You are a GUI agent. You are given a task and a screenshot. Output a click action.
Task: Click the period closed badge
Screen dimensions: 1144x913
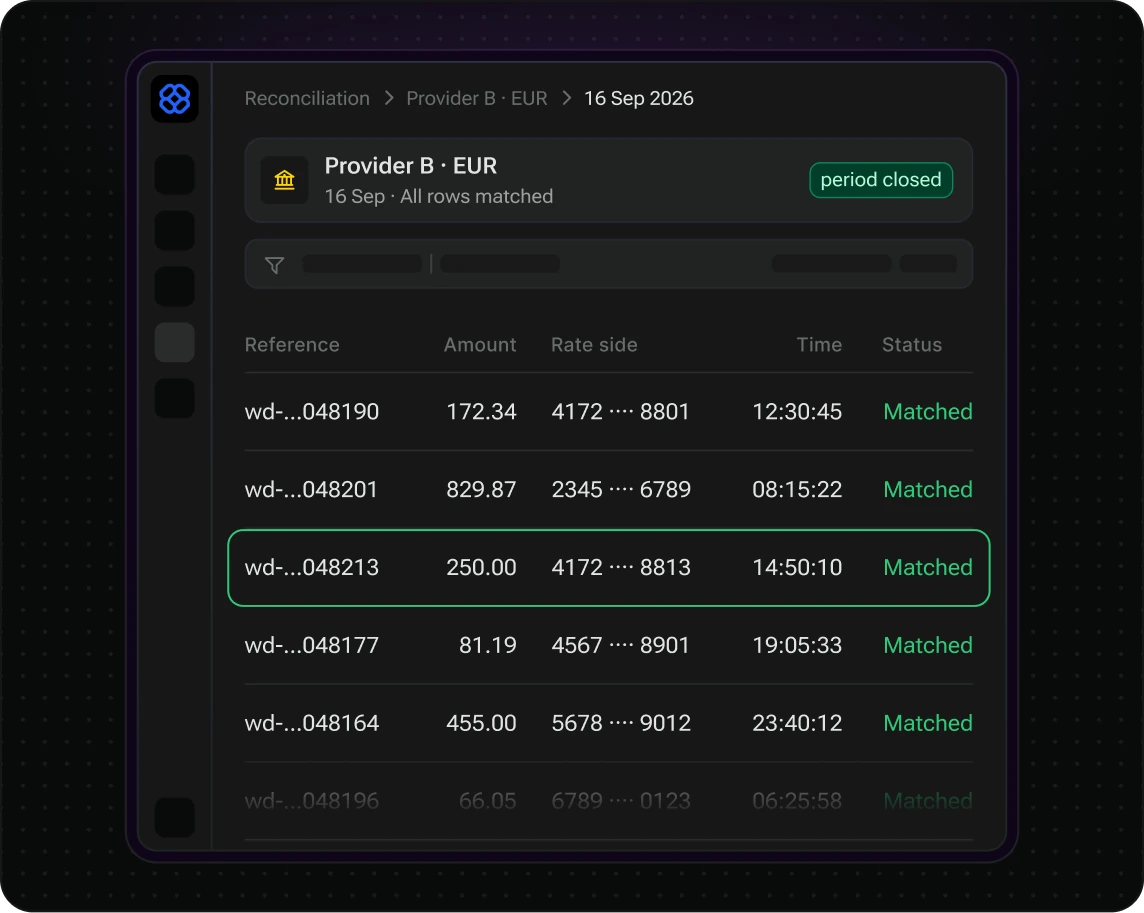[x=881, y=180]
